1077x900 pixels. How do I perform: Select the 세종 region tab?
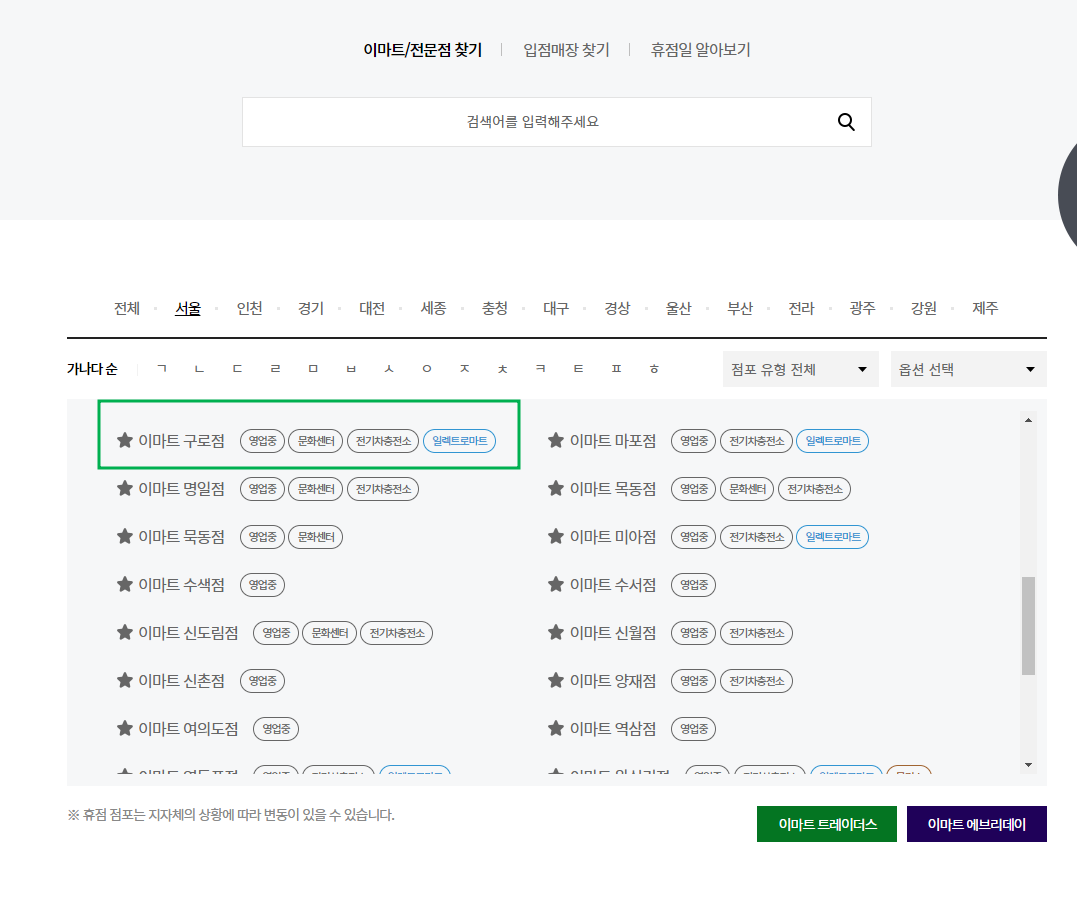(433, 308)
